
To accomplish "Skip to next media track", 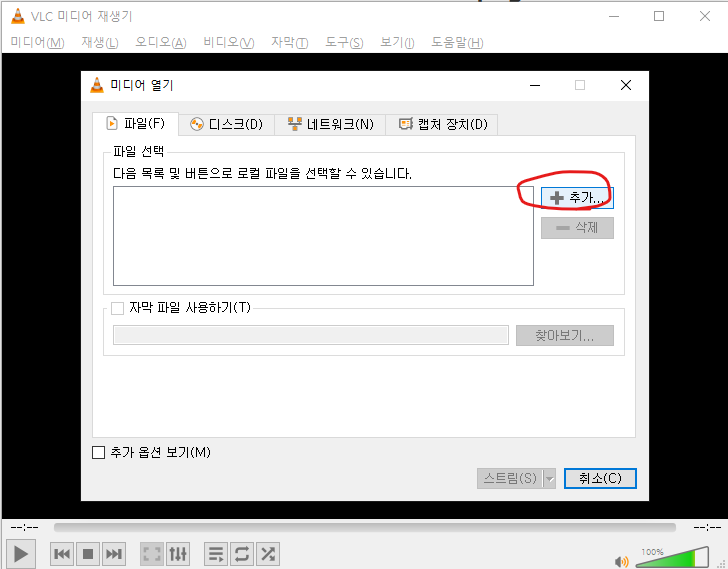I will pos(114,554).
